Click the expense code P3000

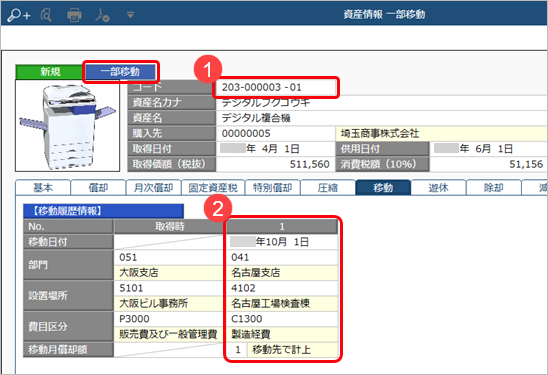point(170,319)
